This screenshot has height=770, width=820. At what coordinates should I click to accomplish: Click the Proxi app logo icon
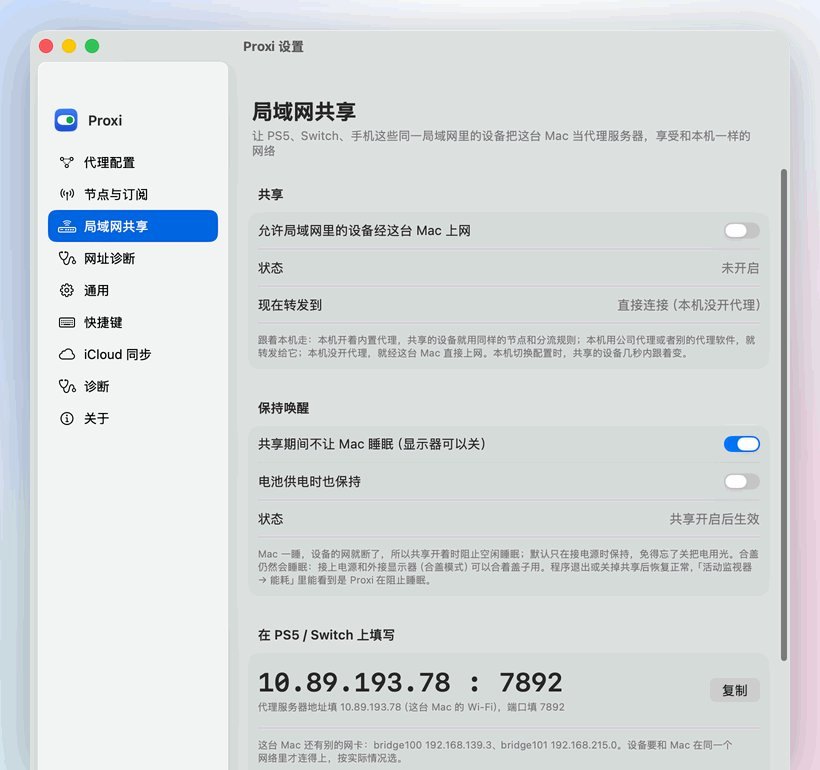click(x=66, y=120)
